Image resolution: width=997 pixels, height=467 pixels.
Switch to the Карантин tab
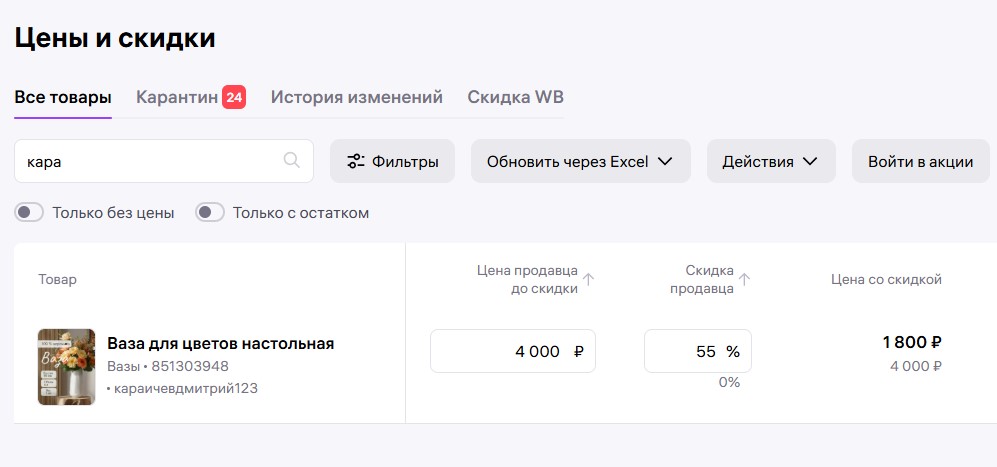[x=176, y=97]
